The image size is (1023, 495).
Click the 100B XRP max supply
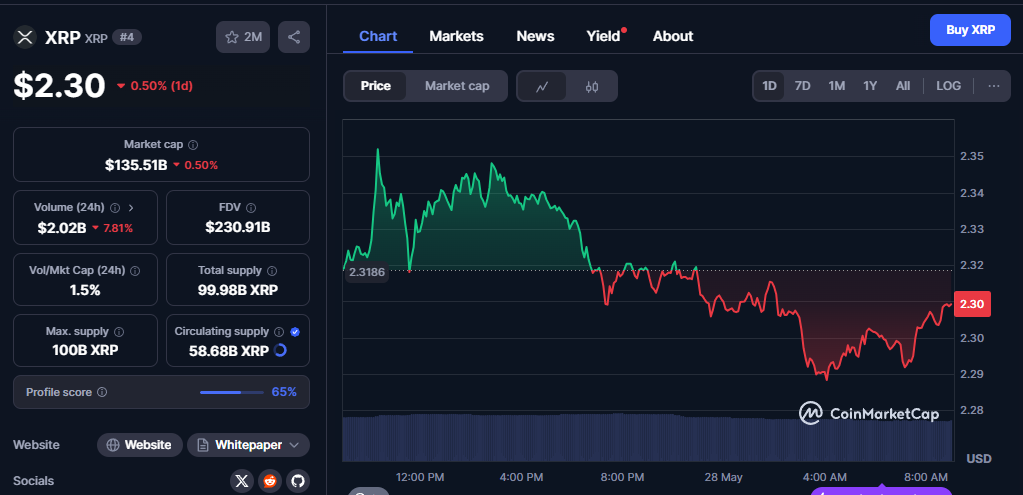pos(85,350)
